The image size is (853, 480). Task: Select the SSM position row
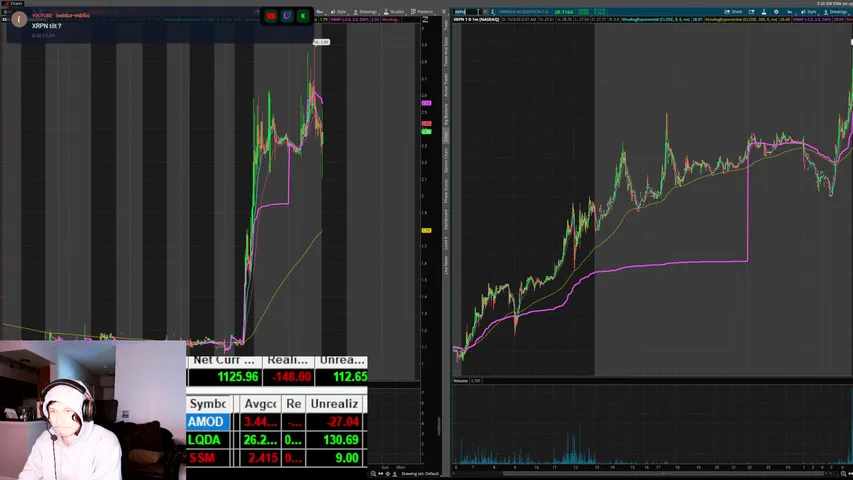[276, 458]
